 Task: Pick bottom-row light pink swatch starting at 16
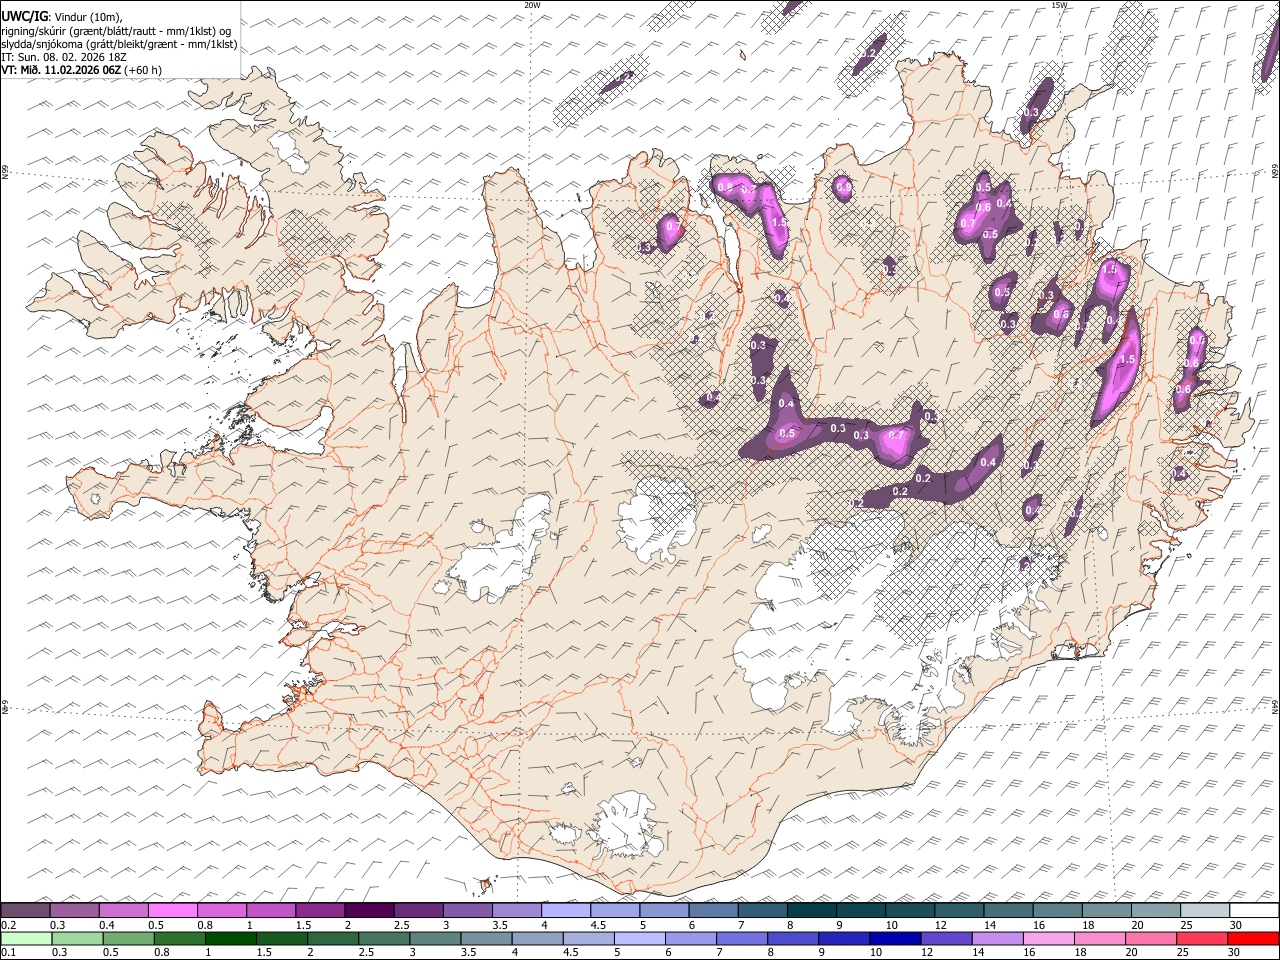click(1048, 939)
